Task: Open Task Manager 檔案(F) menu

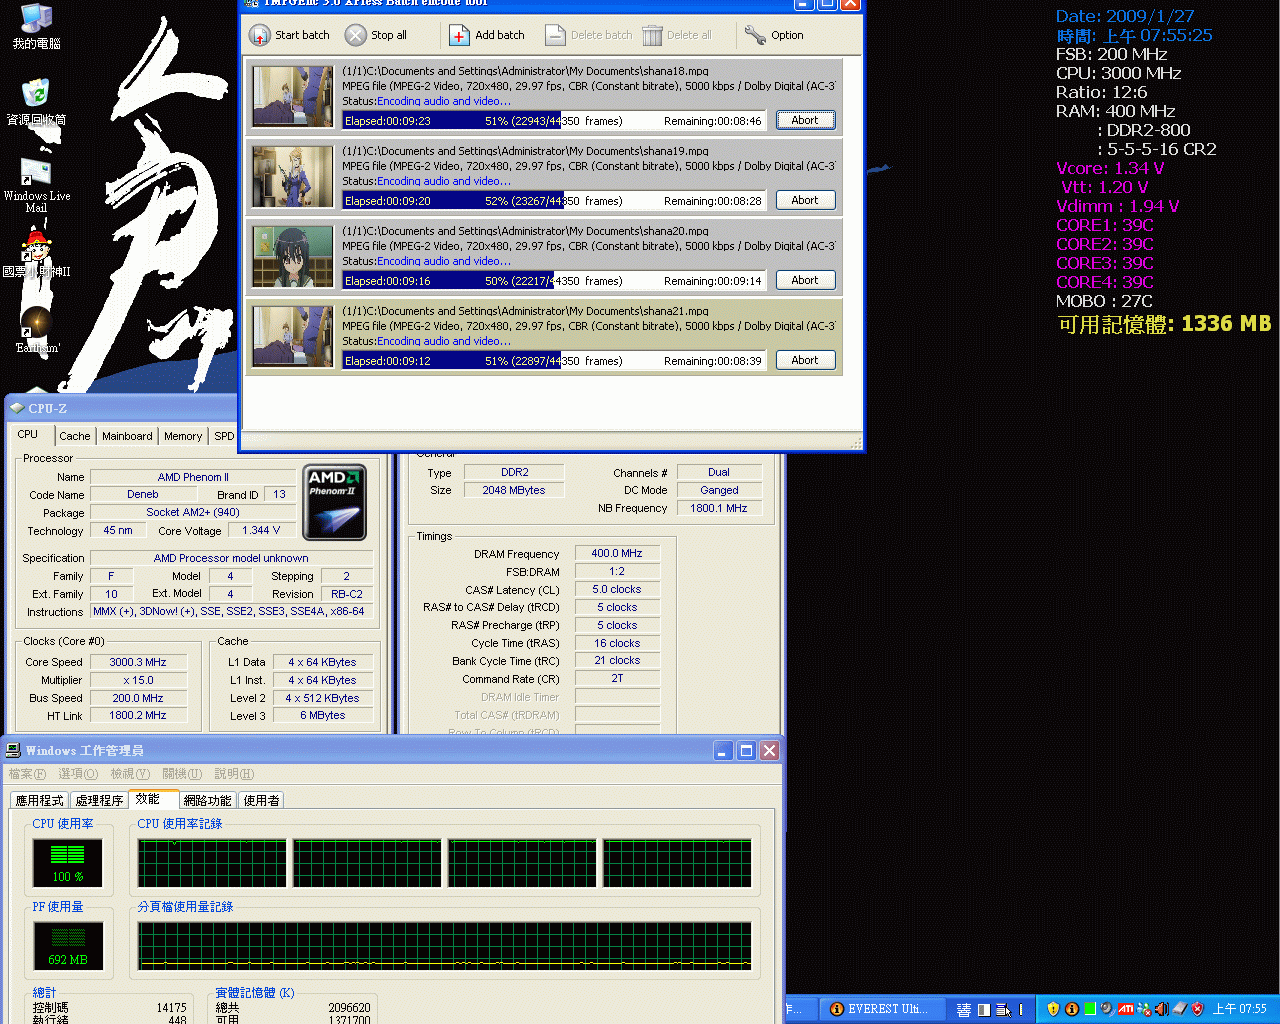Action: [27, 774]
